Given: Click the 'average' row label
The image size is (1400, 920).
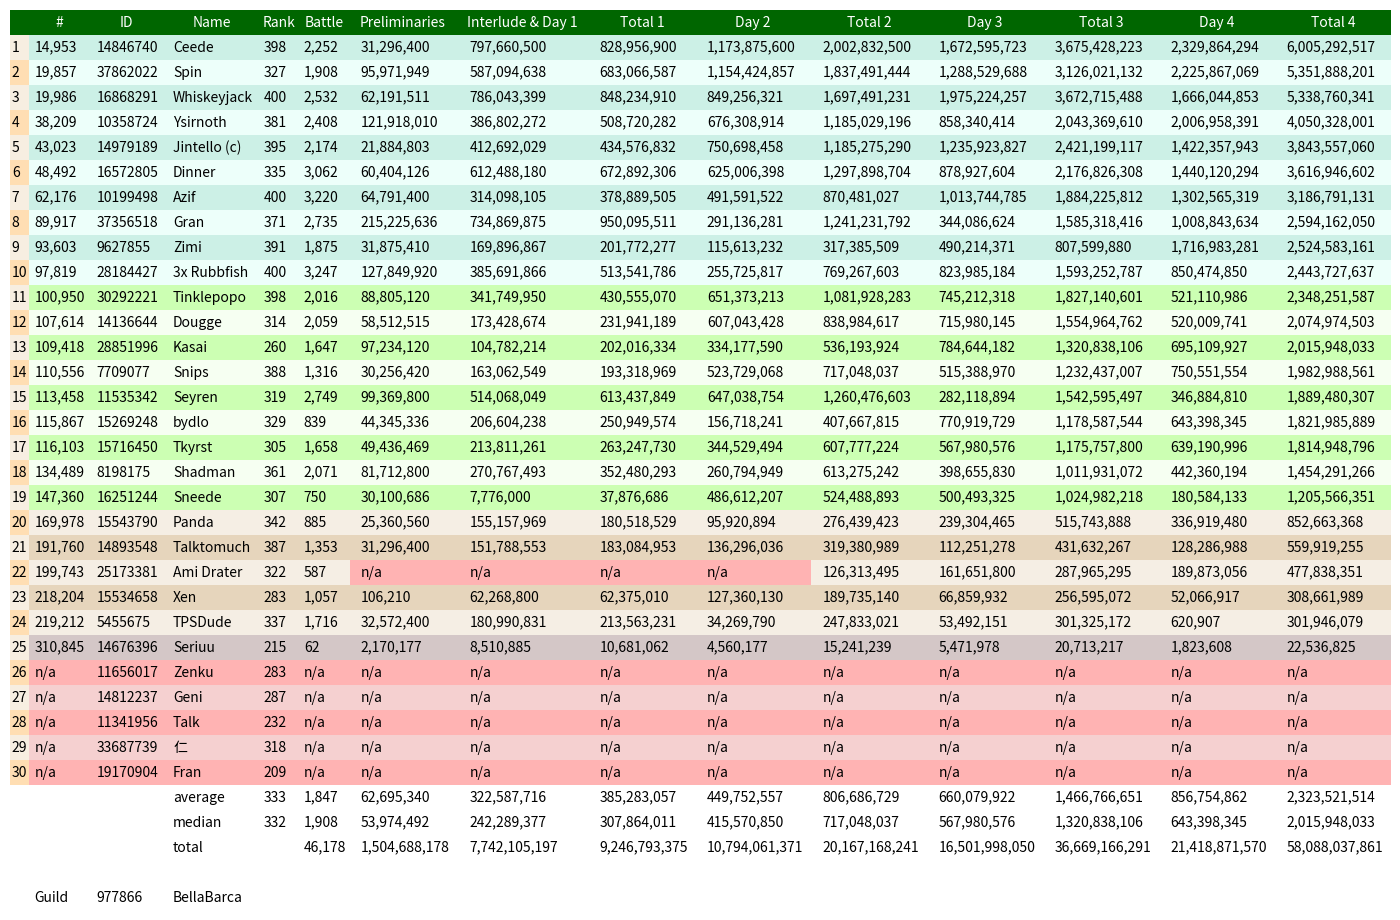Looking at the screenshot, I should (x=199, y=797).
